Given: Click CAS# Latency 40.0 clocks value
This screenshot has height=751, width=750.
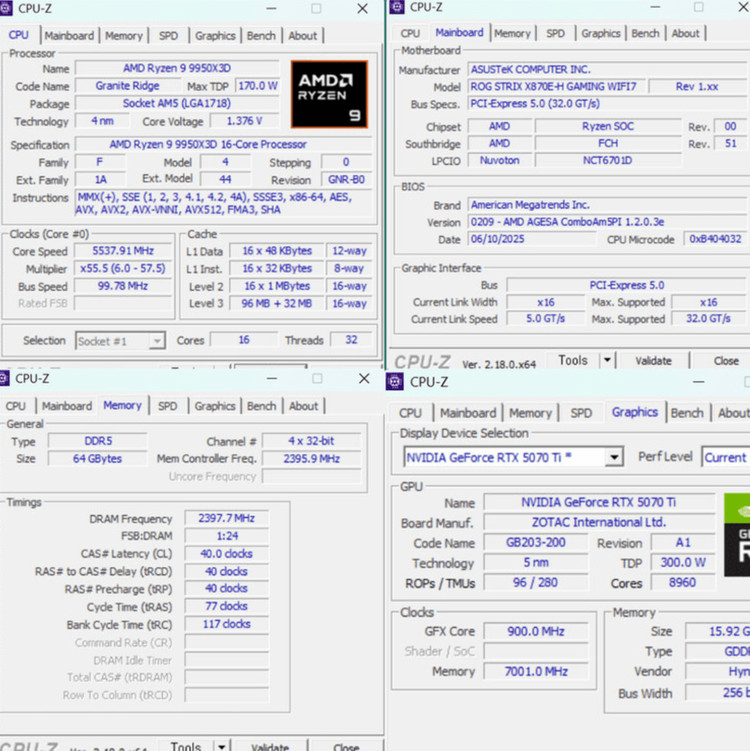Looking at the screenshot, I should 227,554.
